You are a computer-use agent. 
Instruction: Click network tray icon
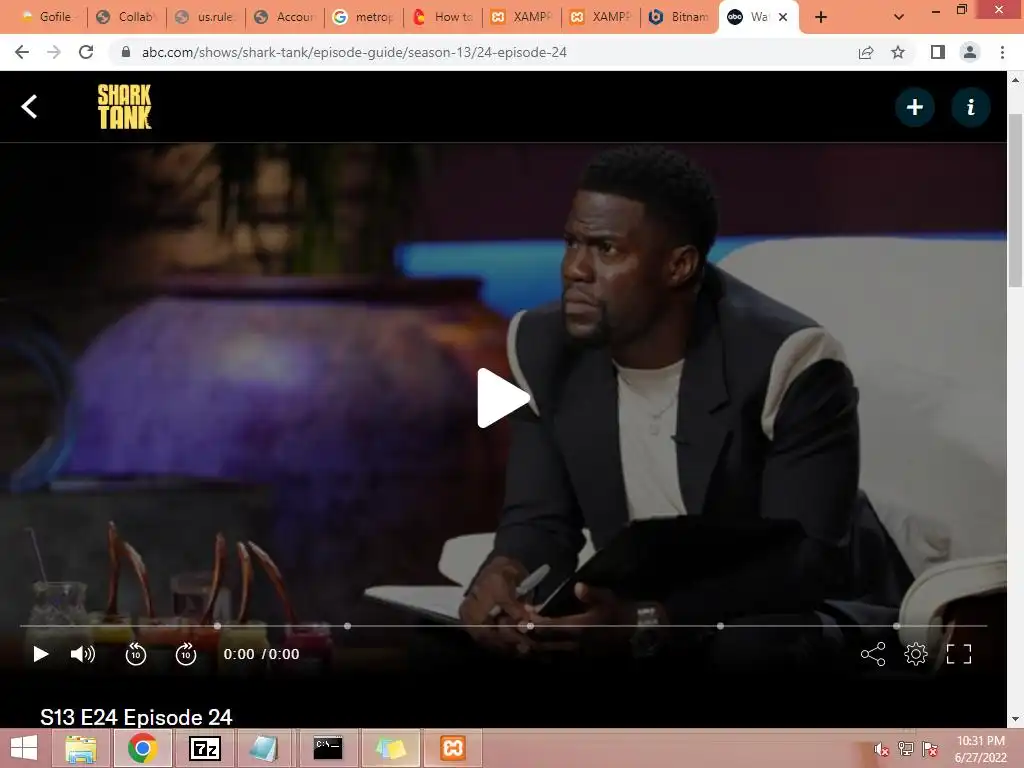tap(905, 749)
